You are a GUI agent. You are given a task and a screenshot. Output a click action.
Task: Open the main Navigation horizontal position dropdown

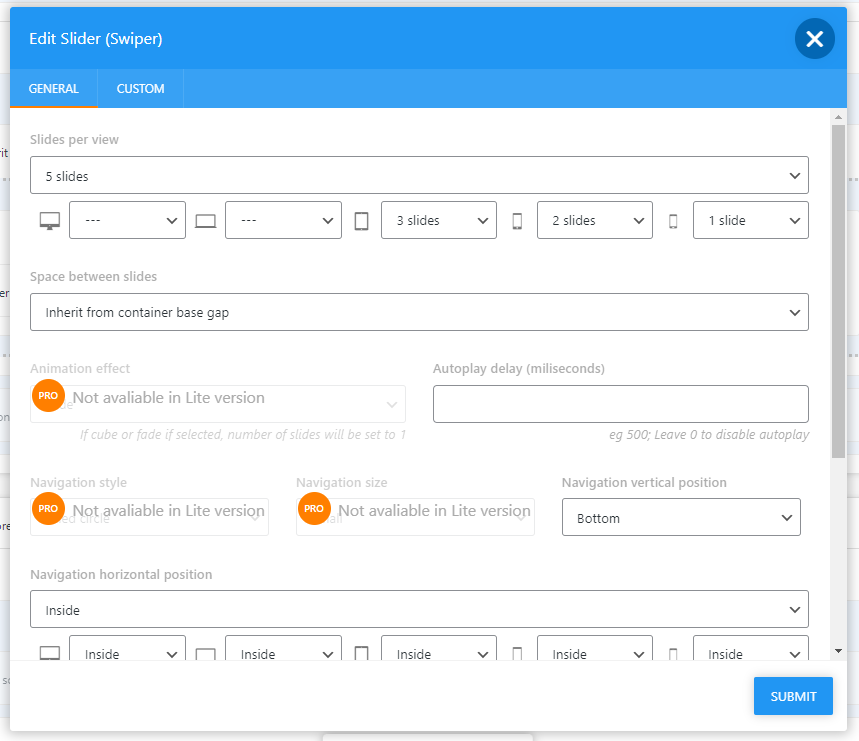(x=419, y=609)
